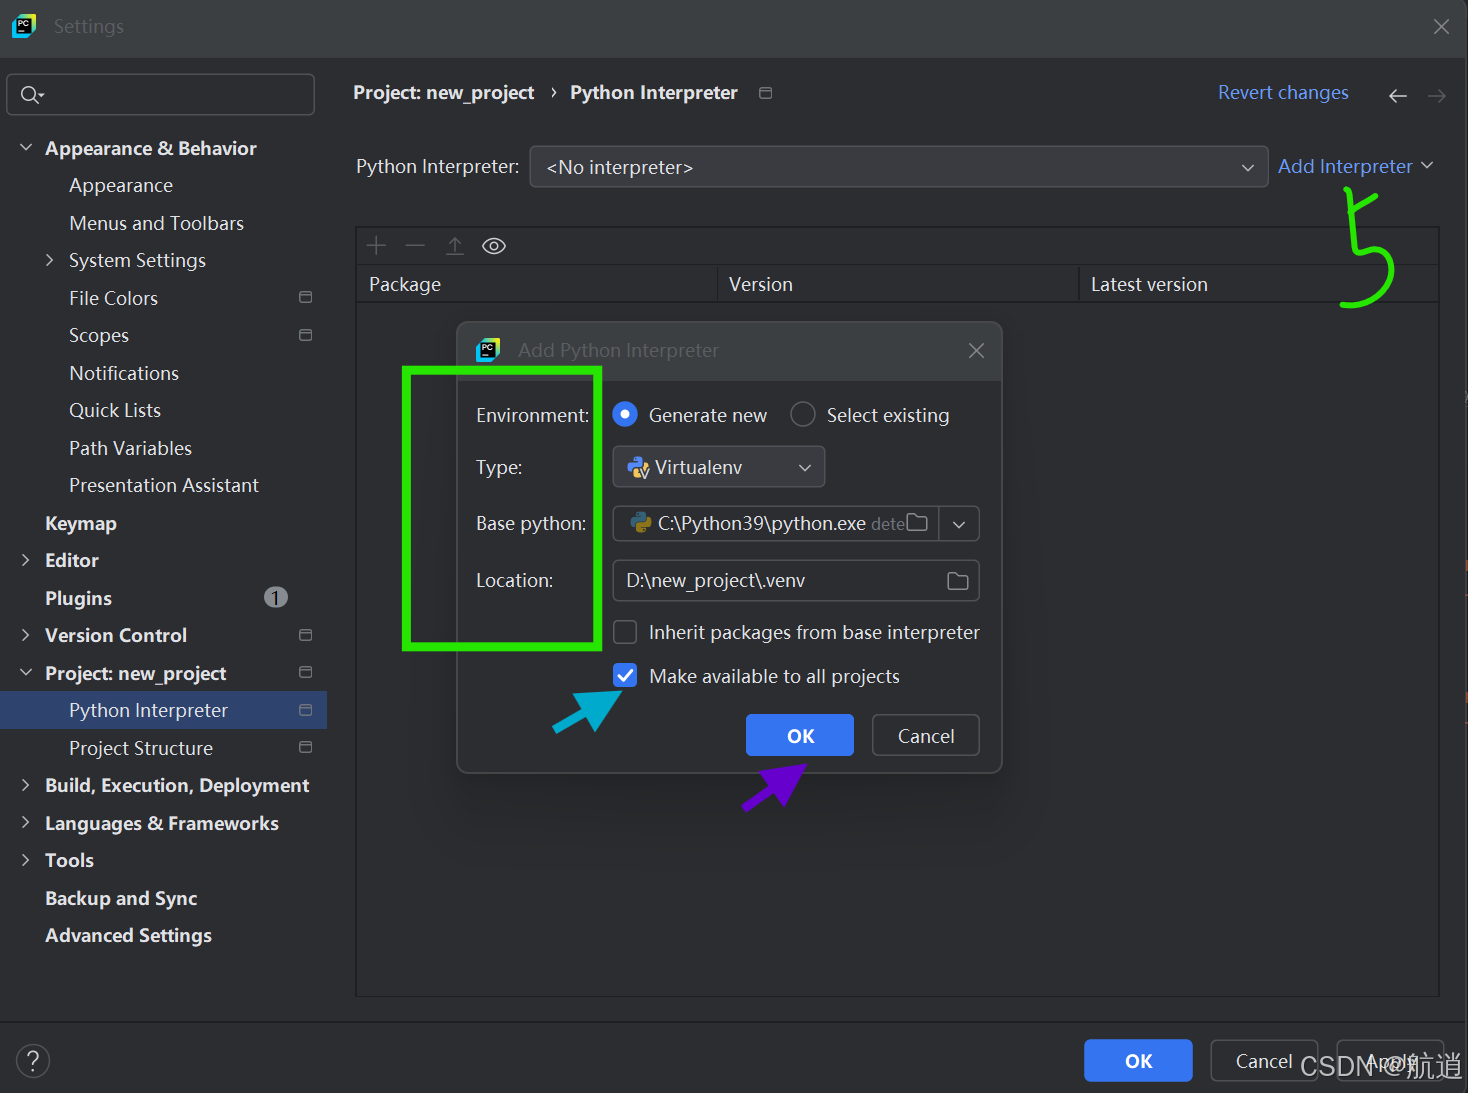
Task: Click OK in Add Python Interpreter dialog
Action: coord(800,735)
